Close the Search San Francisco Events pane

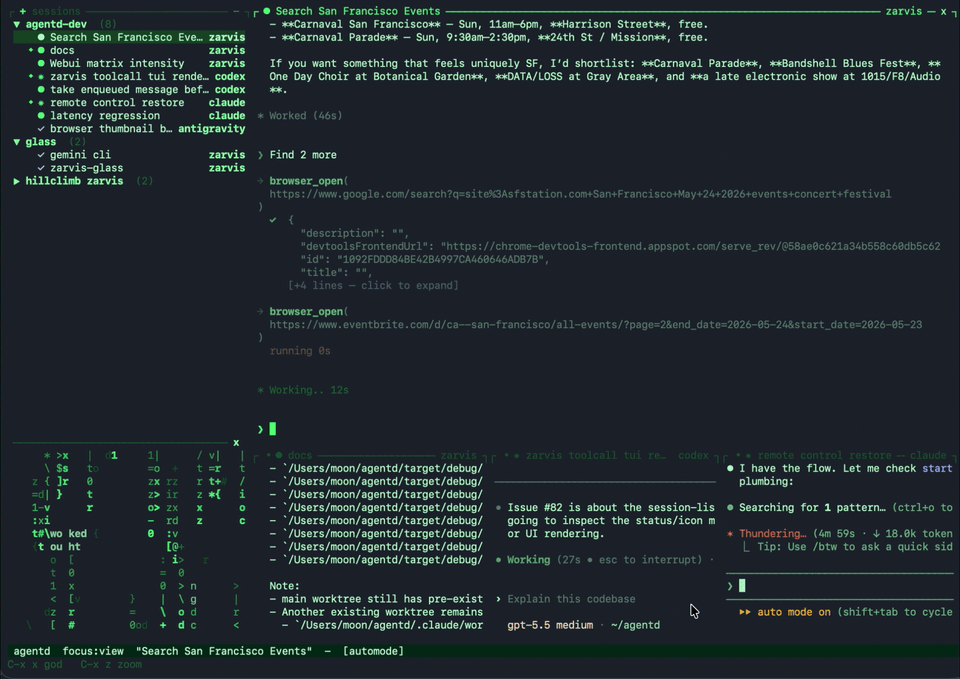(943, 11)
